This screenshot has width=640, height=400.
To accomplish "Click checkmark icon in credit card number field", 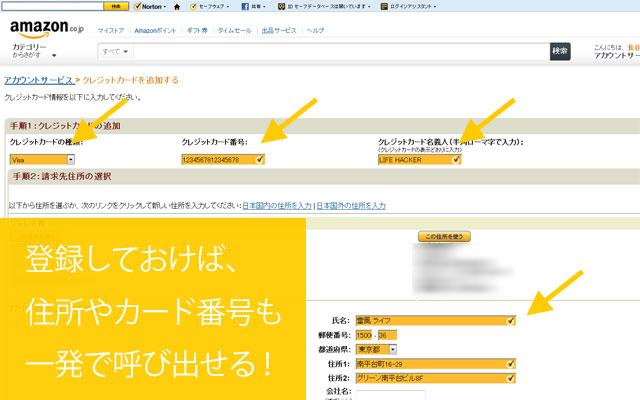I will (x=260, y=159).
